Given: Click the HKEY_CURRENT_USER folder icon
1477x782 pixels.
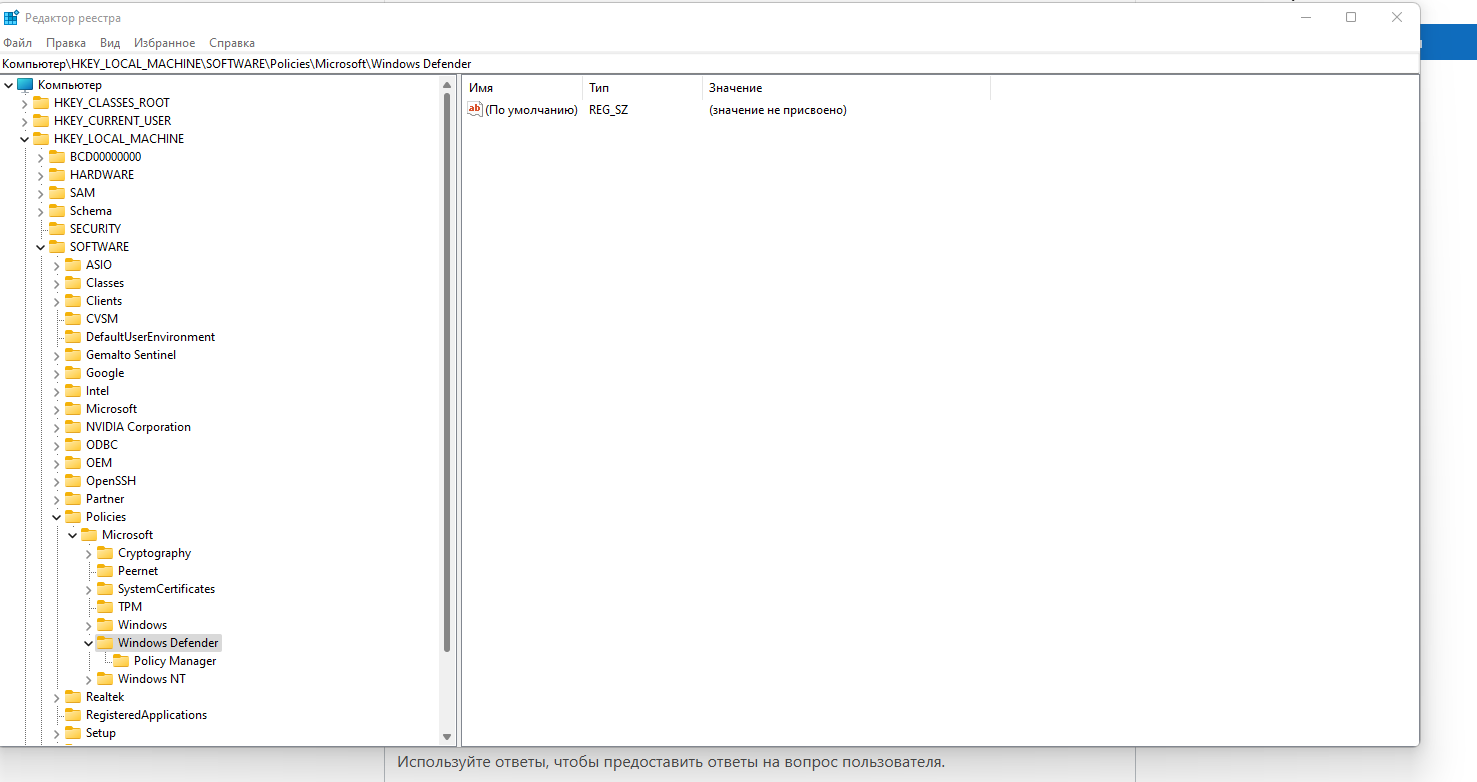Looking at the screenshot, I should (x=41, y=121).
